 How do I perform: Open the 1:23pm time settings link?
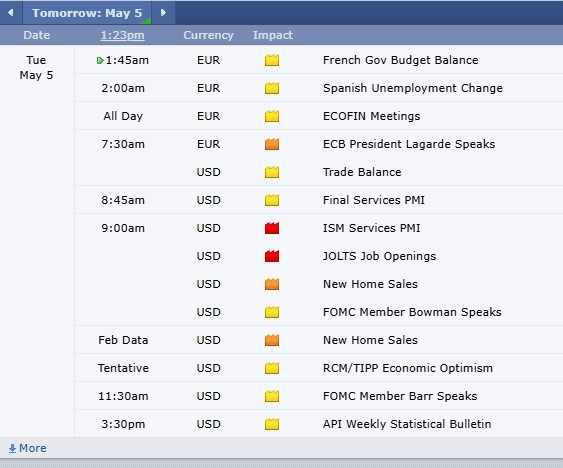coord(122,35)
